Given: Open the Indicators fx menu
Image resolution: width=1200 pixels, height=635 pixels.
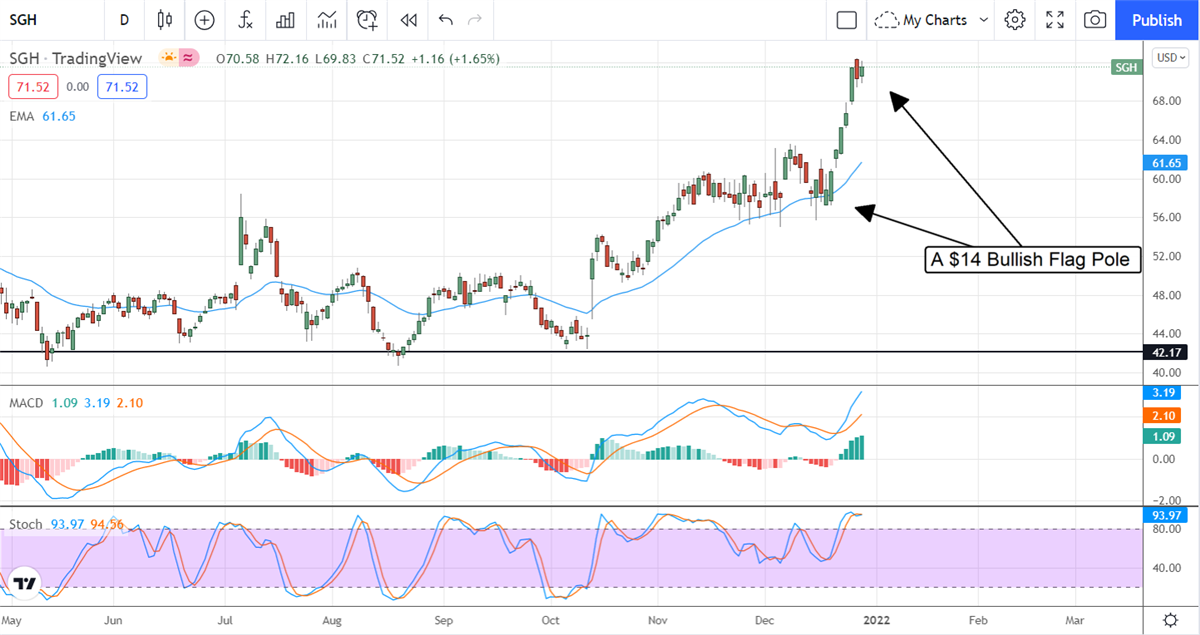Looking at the screenshot, I should (244, 20).
